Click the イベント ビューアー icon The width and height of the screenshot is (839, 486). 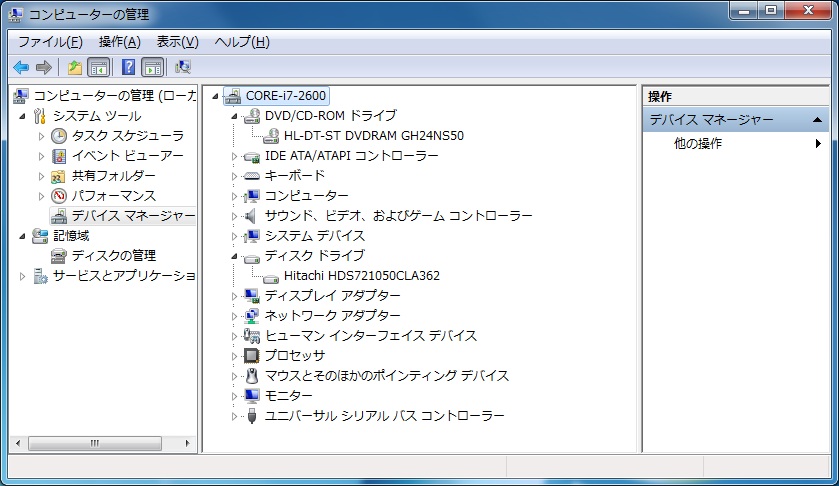coord(59,156)
